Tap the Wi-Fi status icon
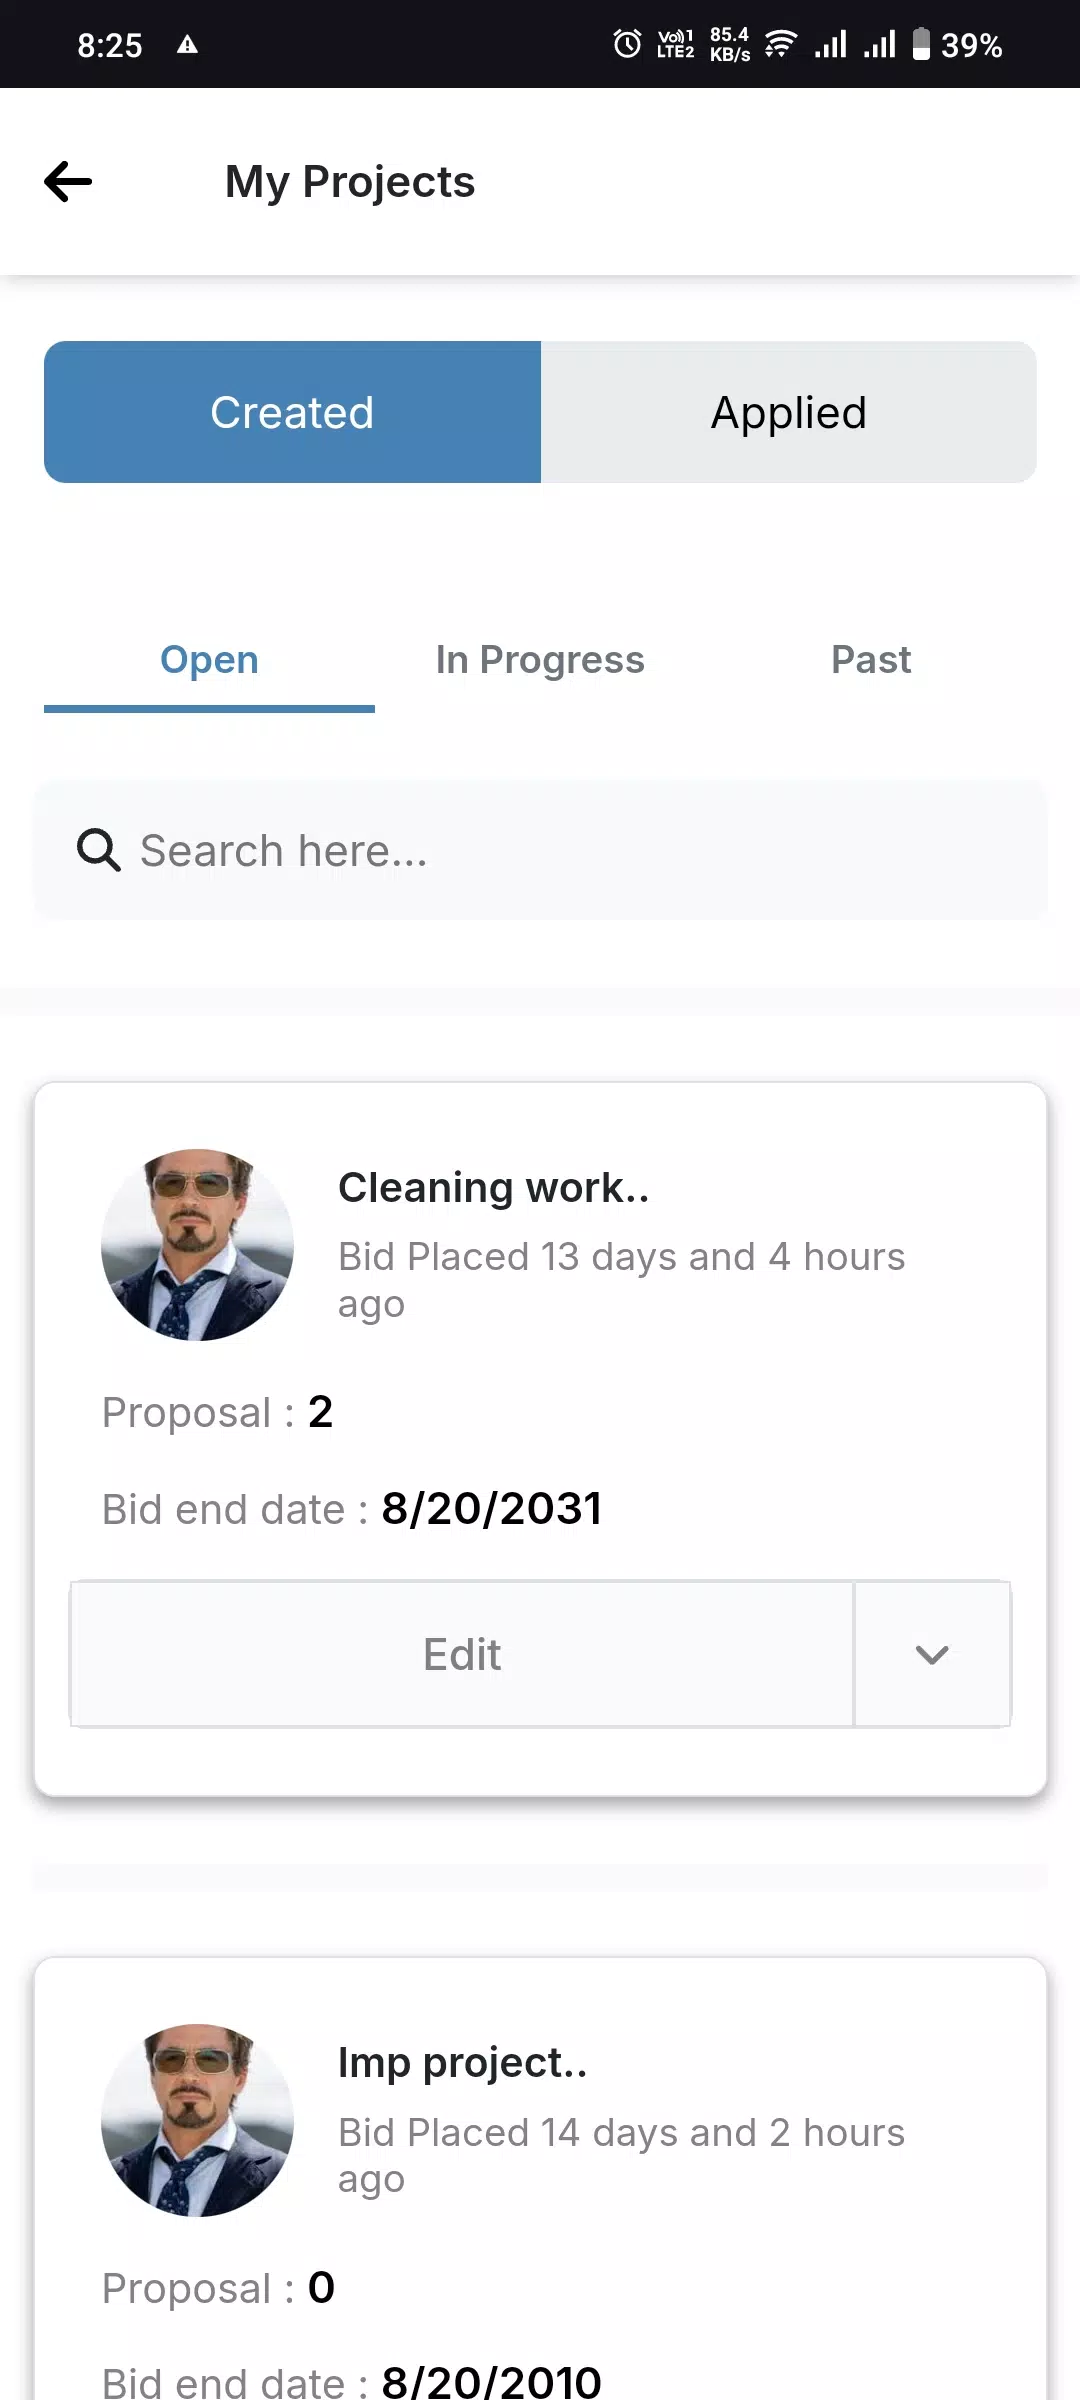This screenshot has height=2400, width=1080. (780, 44)
